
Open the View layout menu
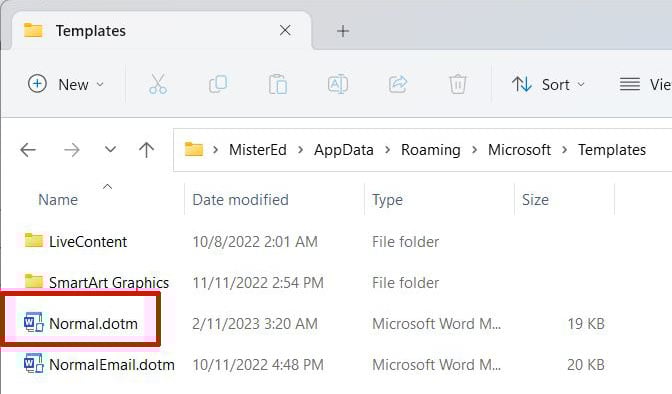pyautogui.click(x=645, y=84)
